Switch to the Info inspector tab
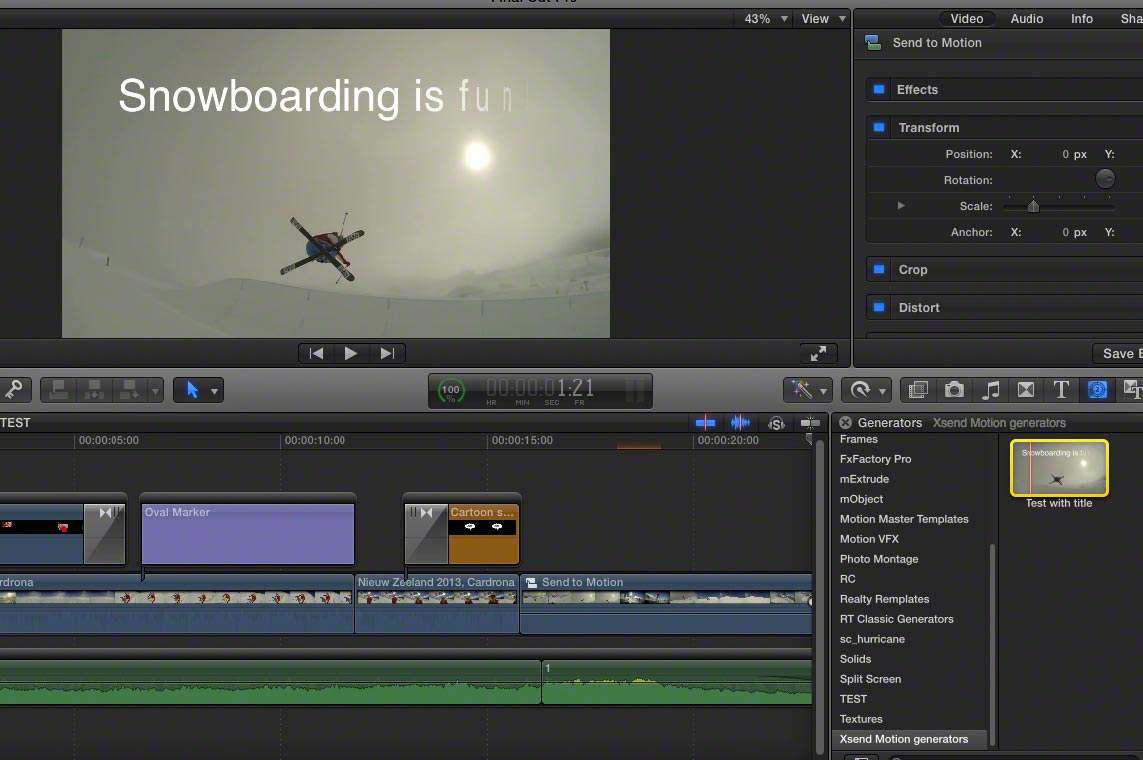The height and width of the screenshot is (760, 1143). (x=1082, y=18)
